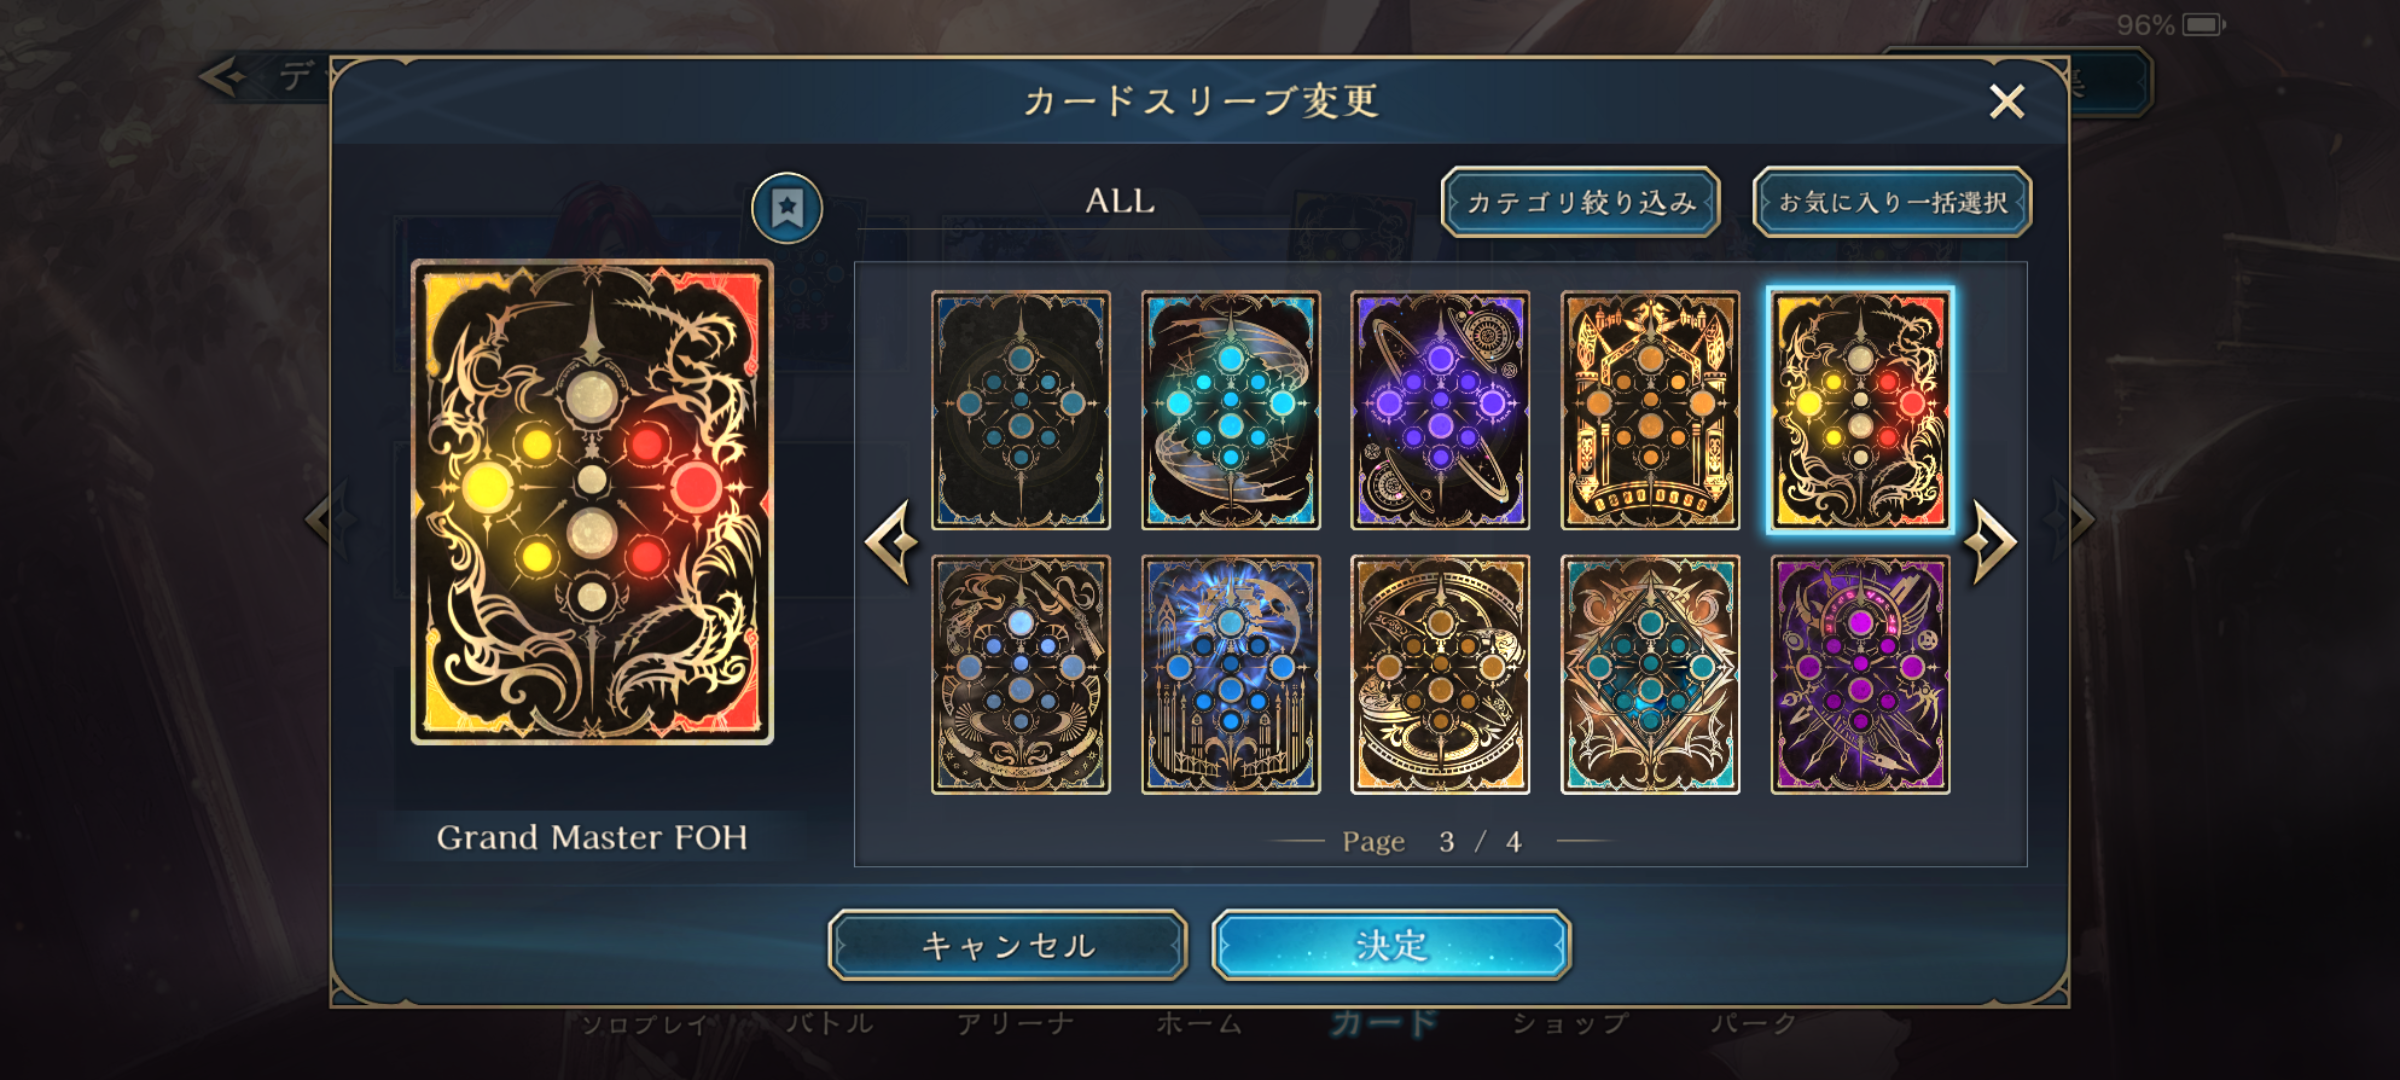This screenshot has width=2400, height=1080.
Task: Click お気に入り一括選択 button
Action: pos(1892,202)
